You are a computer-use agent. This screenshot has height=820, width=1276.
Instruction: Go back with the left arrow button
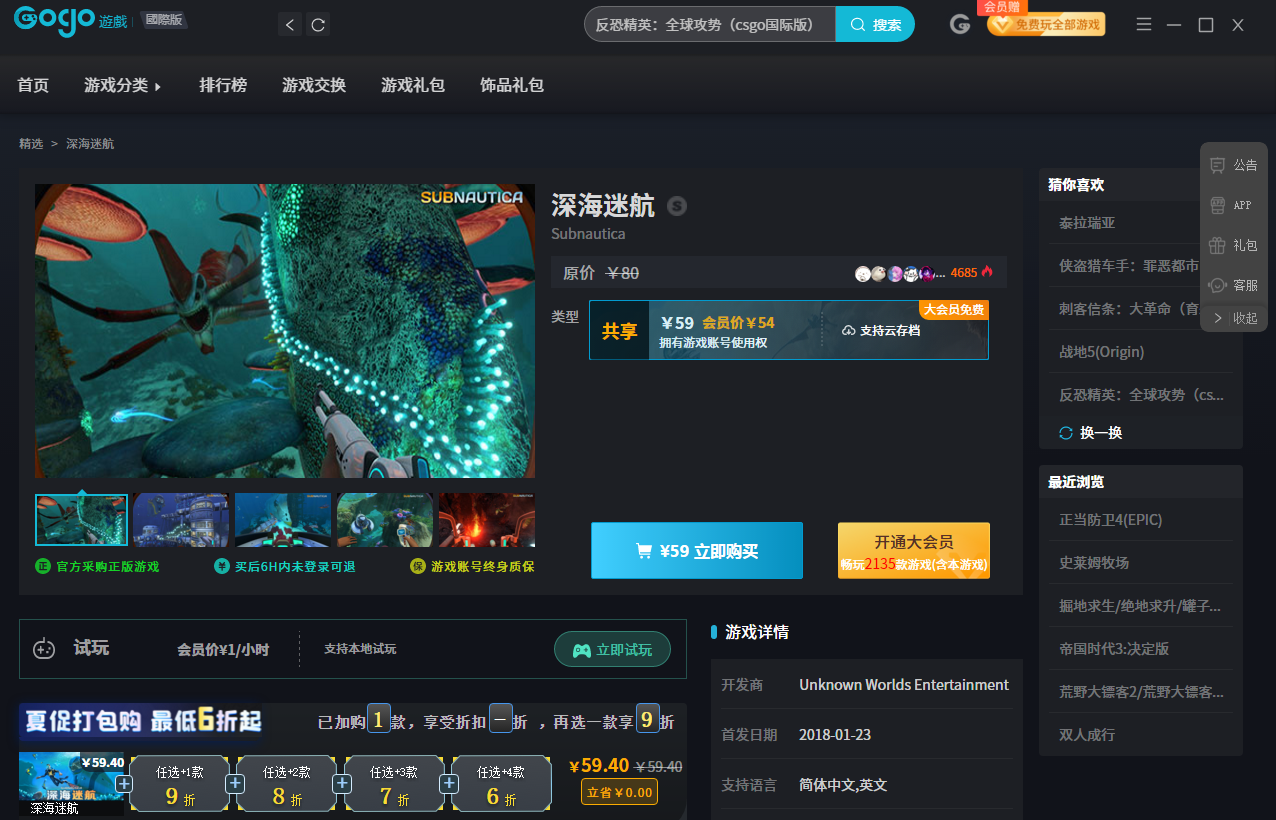(x=290, y=25)
